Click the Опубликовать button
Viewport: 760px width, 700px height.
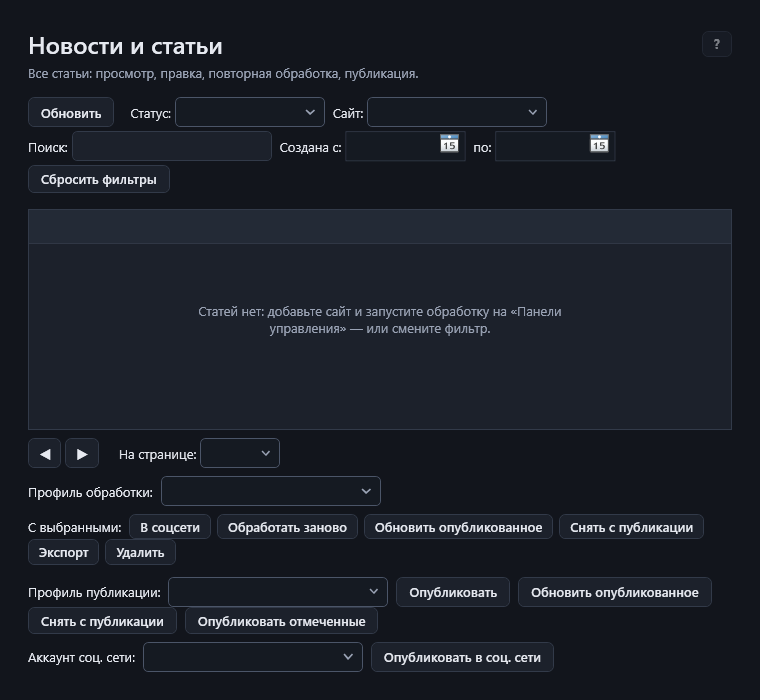click(453, 592)
